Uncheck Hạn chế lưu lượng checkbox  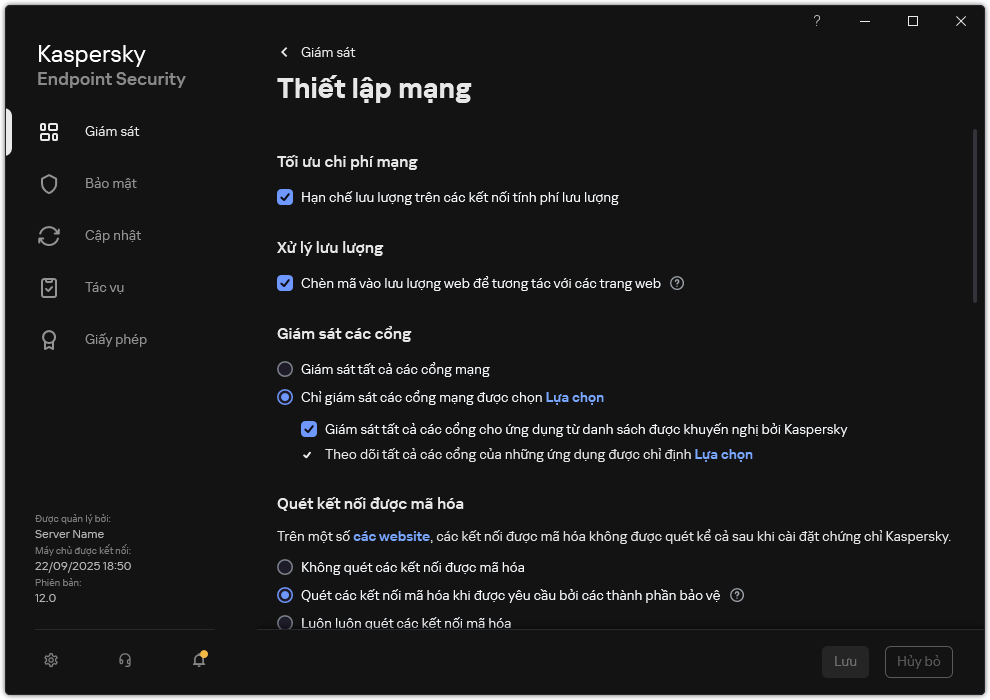point(285,197)
